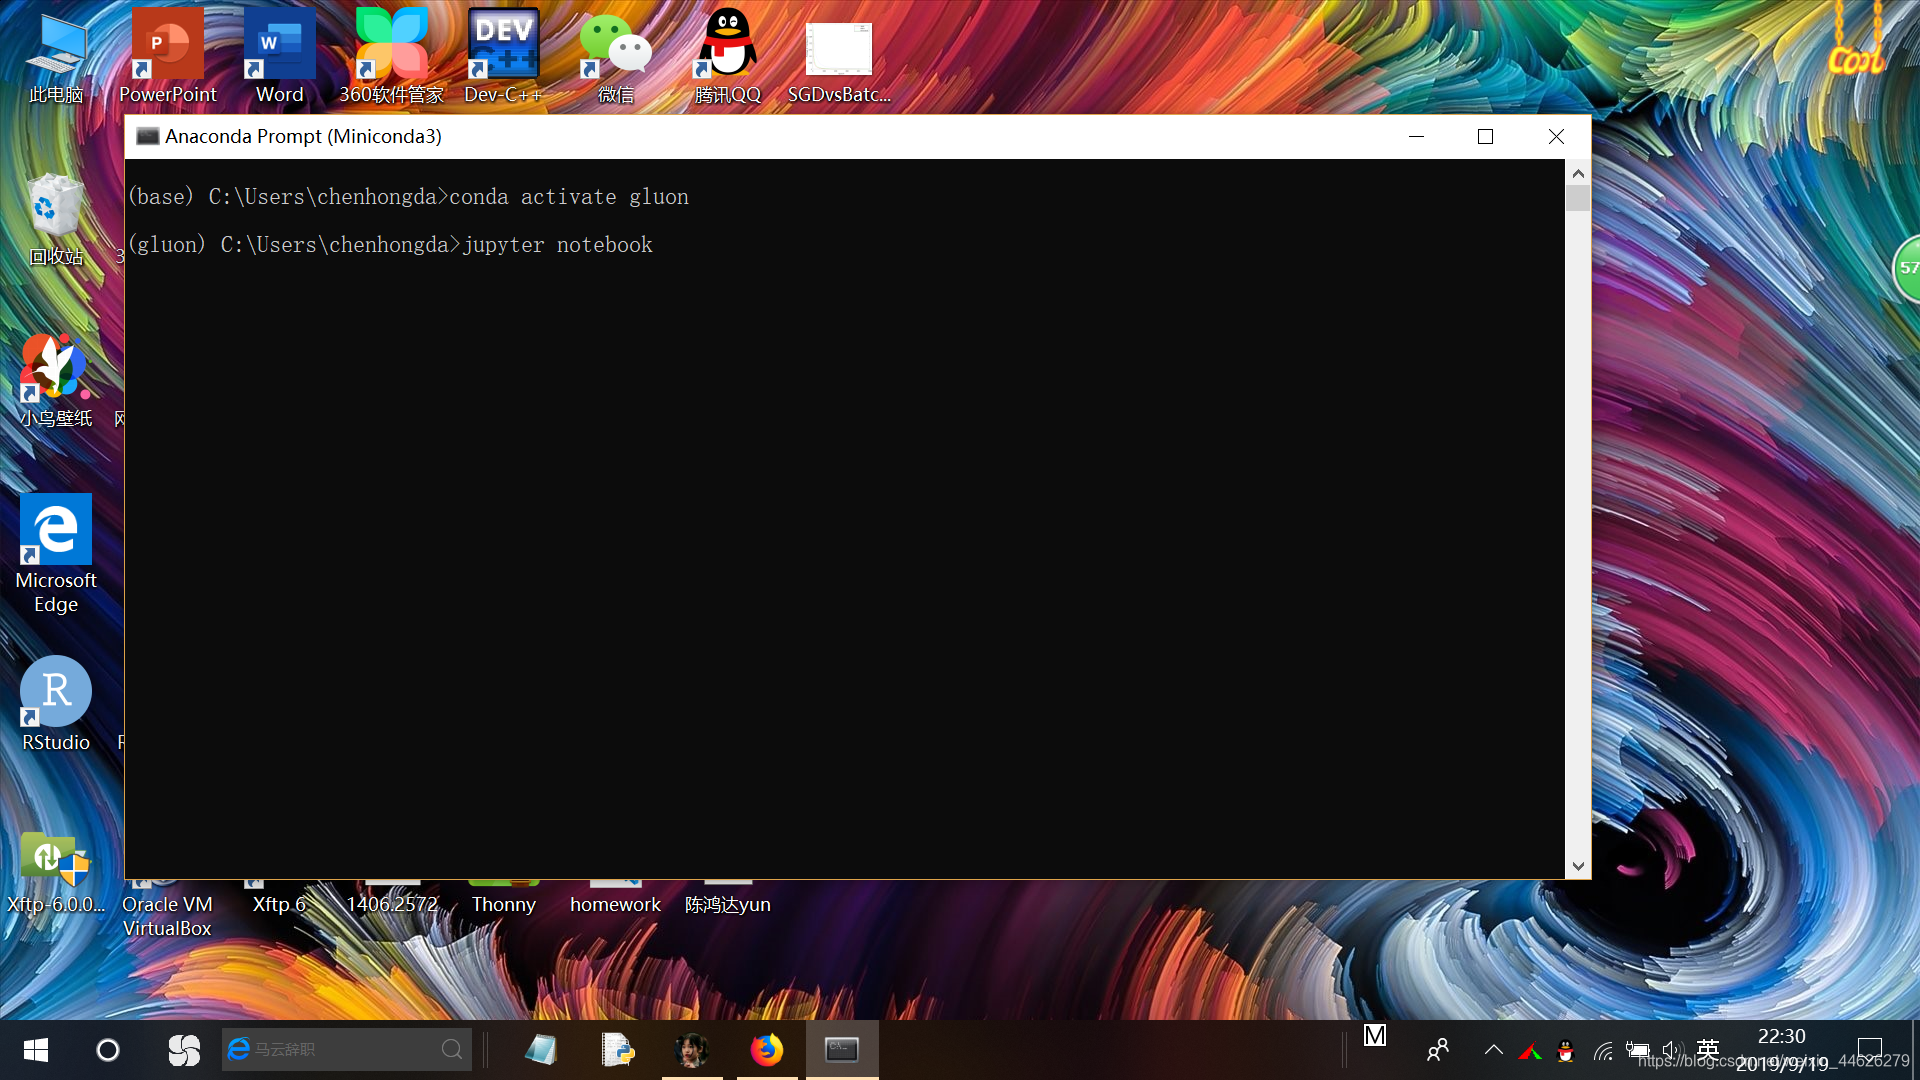This screenshot has height=1080, width=1920.
Task: Open the Xftp-6.0.0... installer icon
Action: 56,872
